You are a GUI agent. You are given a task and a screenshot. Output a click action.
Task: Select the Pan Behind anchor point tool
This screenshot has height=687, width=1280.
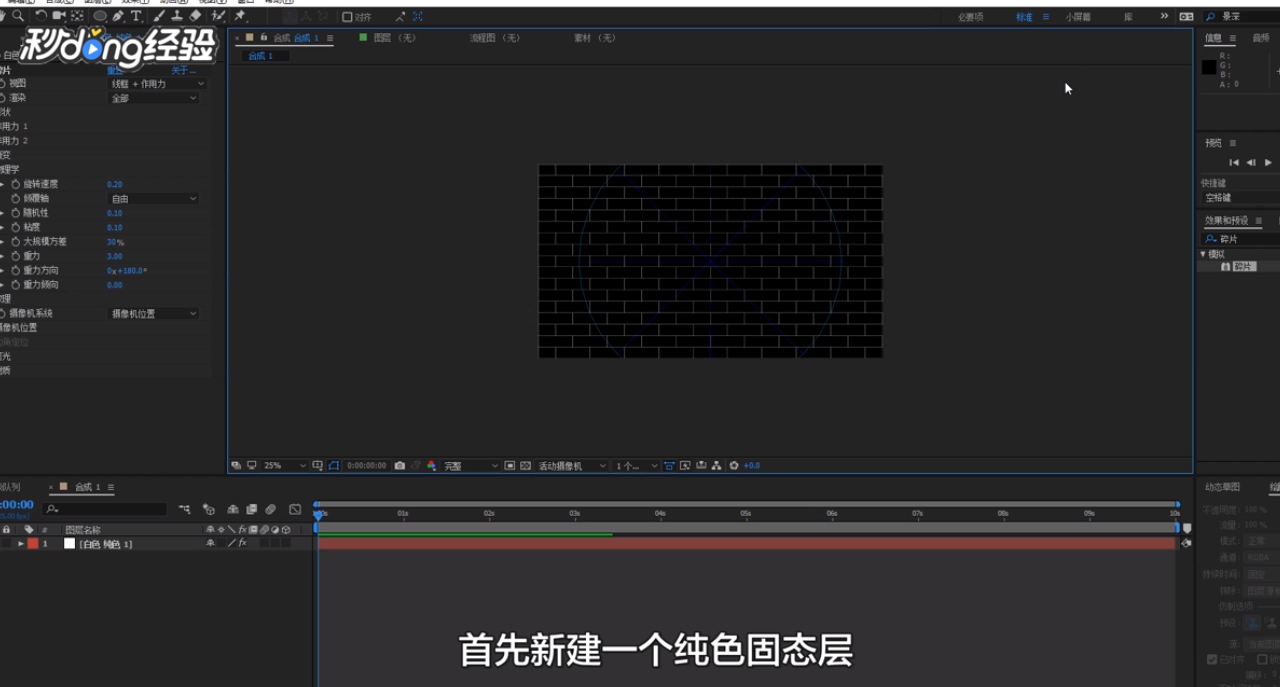[x=77, y=16]
